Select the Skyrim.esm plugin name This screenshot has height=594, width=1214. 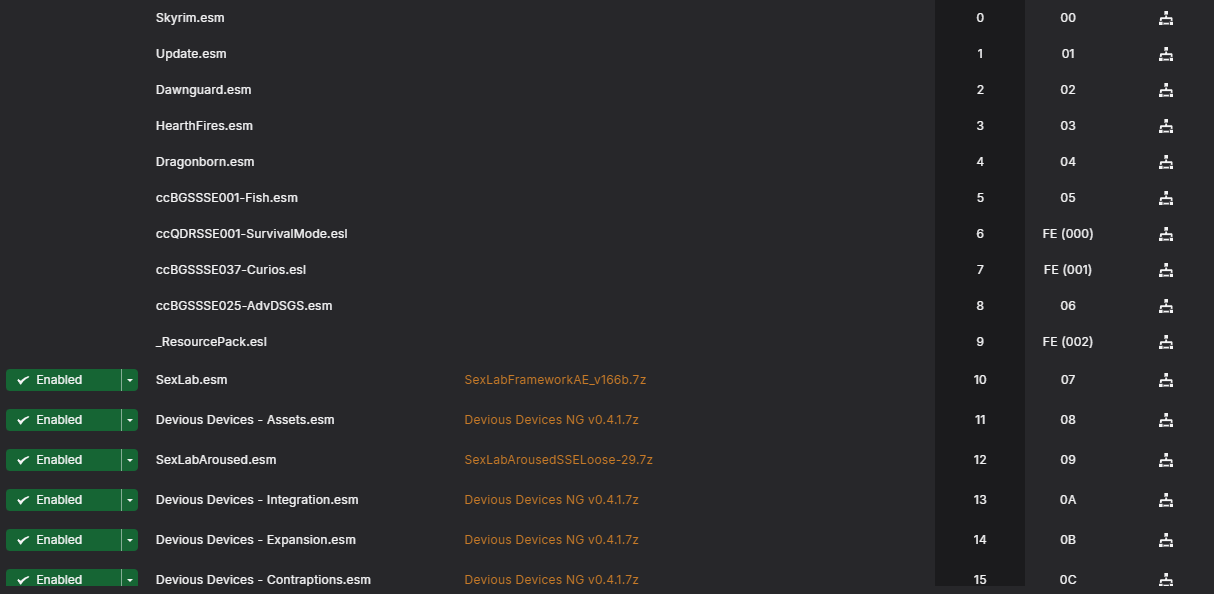pyautogui.click(x=190, y=18)
